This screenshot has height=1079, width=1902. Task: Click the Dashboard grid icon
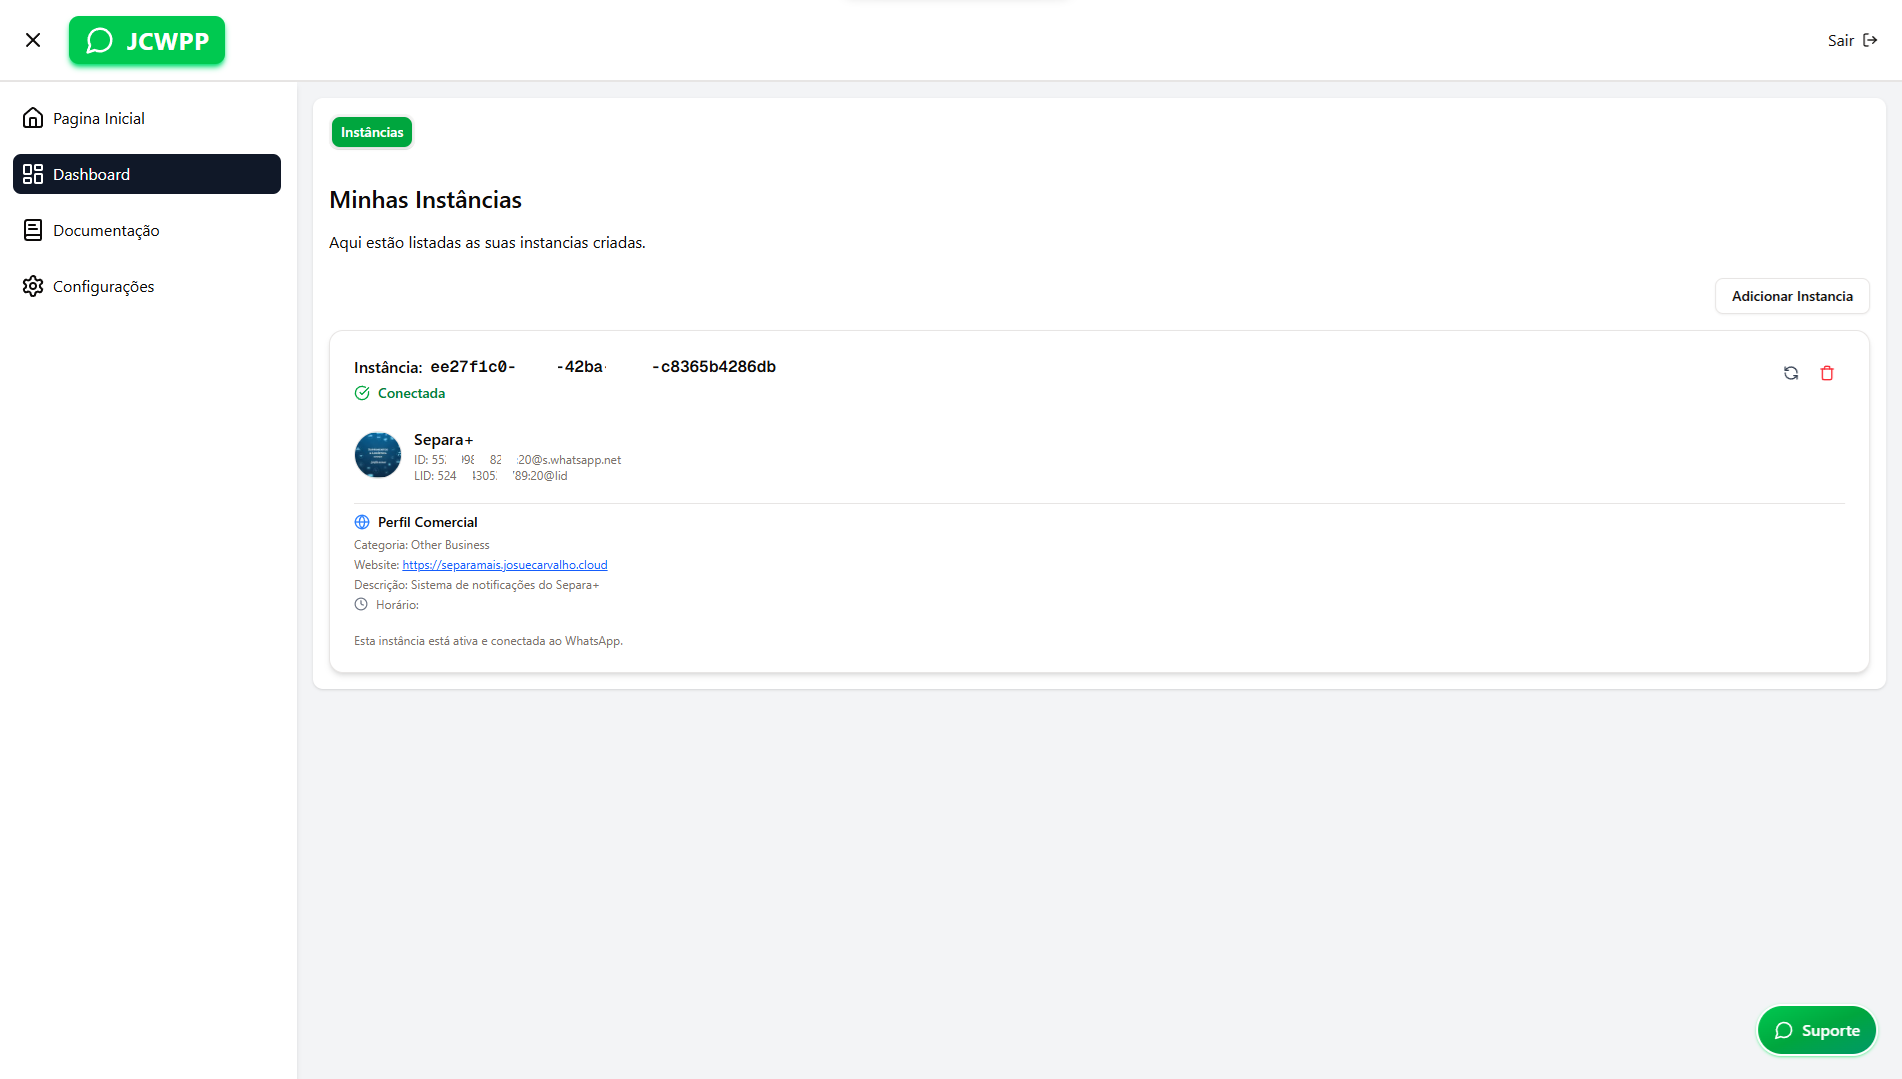[x=33, y=174]
